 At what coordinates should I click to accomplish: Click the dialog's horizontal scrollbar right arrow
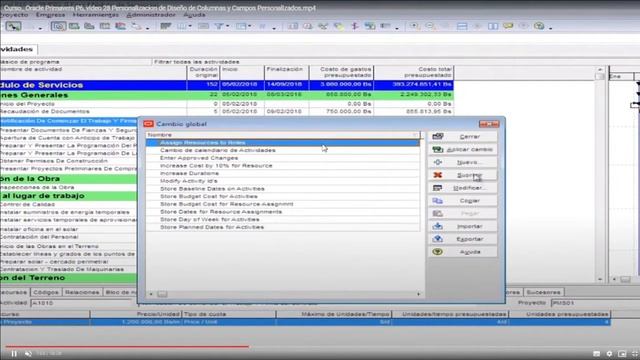click(x=418, y=294)
